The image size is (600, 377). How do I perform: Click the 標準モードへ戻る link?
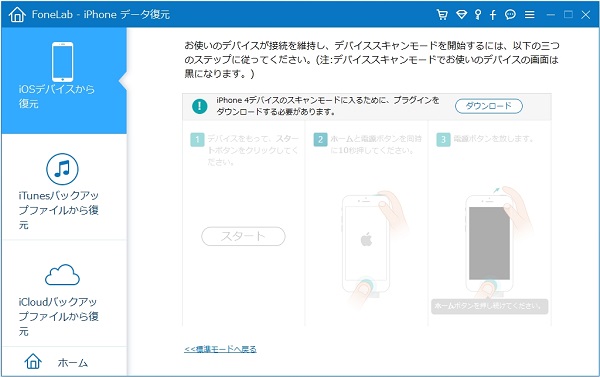click(x=220, y=349)
